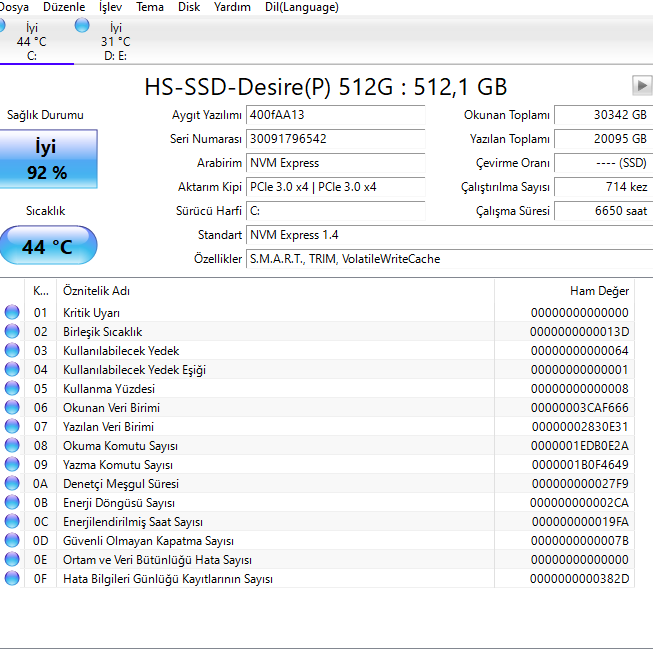Image resolution: width=653 pixels, height=650 pixels.
Task: Click the status dot for Kullanma Yüzdesi
Action: [12, 389]
